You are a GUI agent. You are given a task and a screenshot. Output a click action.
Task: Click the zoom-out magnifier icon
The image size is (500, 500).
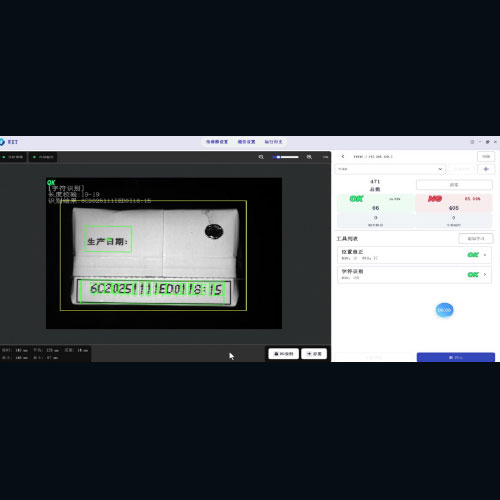click(x=261, y=157)
